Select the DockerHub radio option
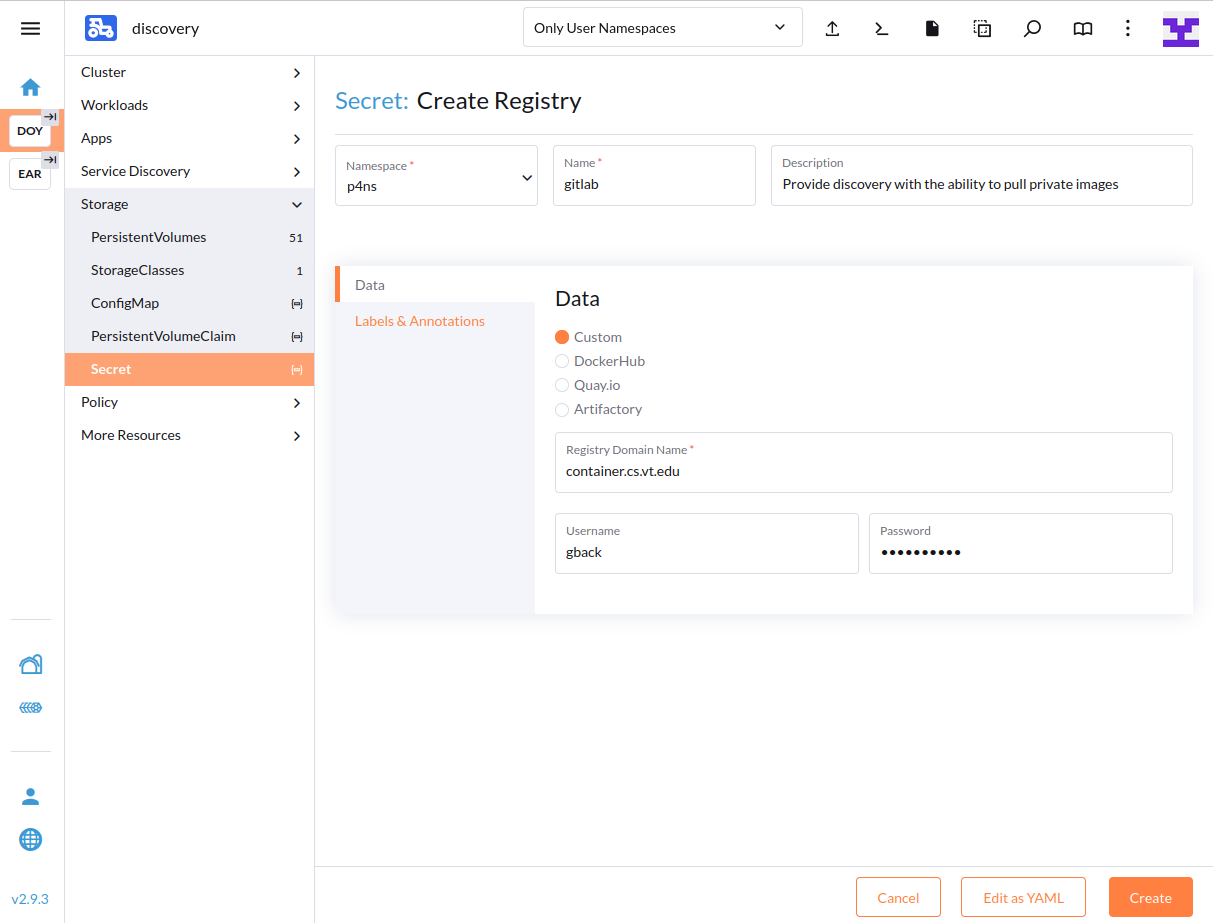The width and height of the screenshot is (1213, 923). click(x=562, y=361)
